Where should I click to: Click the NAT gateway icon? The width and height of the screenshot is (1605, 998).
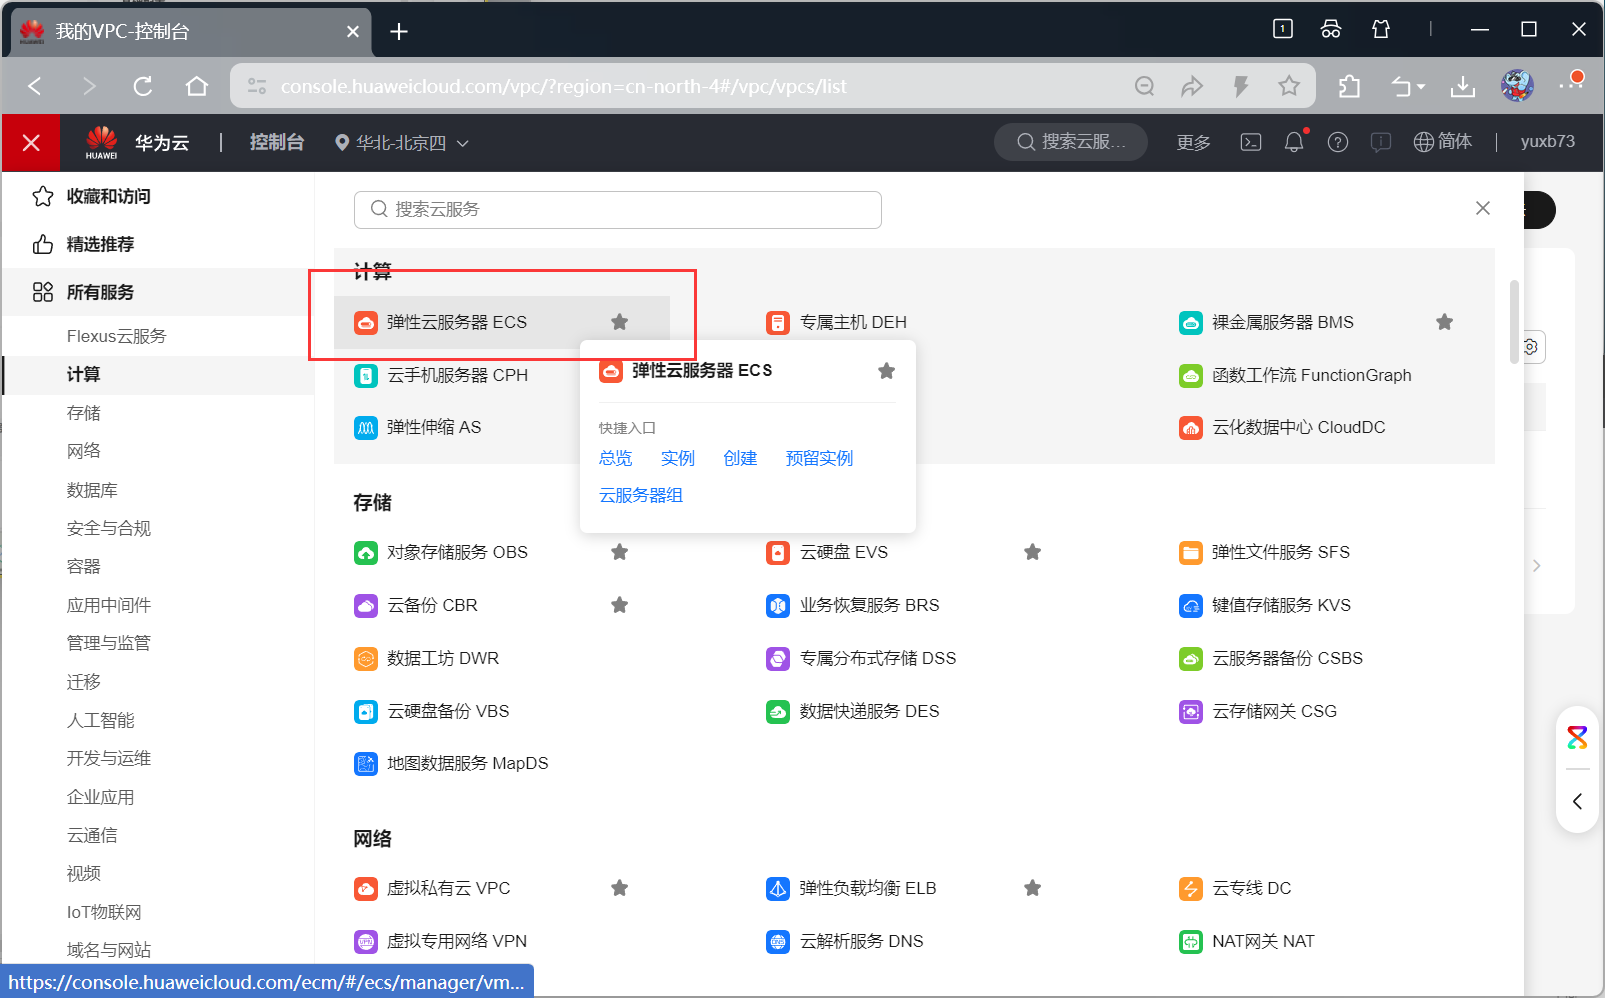[1191, 941]
